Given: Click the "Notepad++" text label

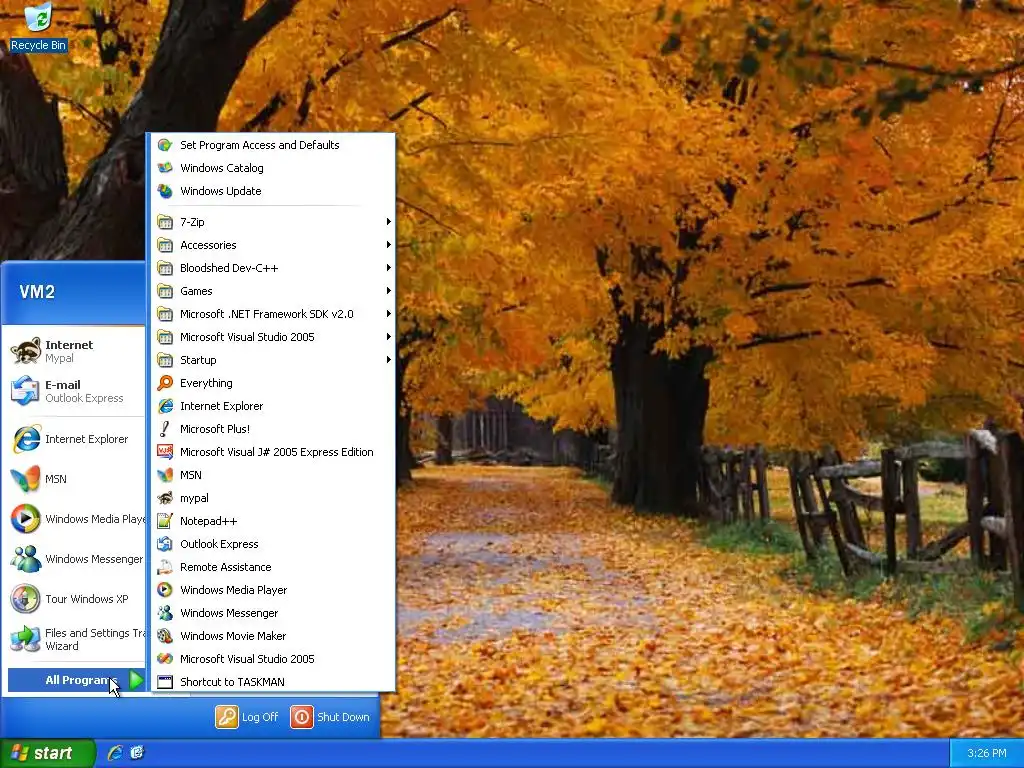Looking at the screenshot, I should (x=208, y=521).
